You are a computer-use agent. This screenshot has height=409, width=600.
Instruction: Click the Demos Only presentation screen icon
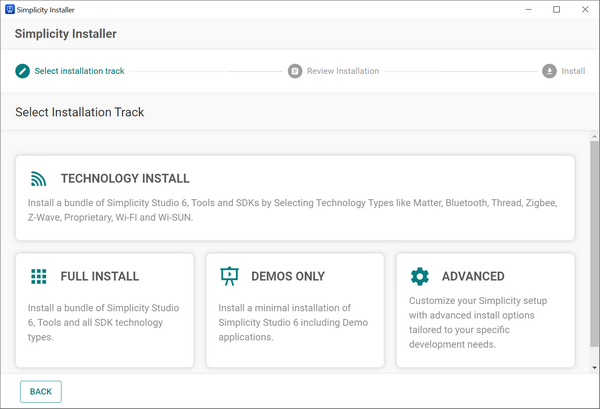(x=229, y=276)
